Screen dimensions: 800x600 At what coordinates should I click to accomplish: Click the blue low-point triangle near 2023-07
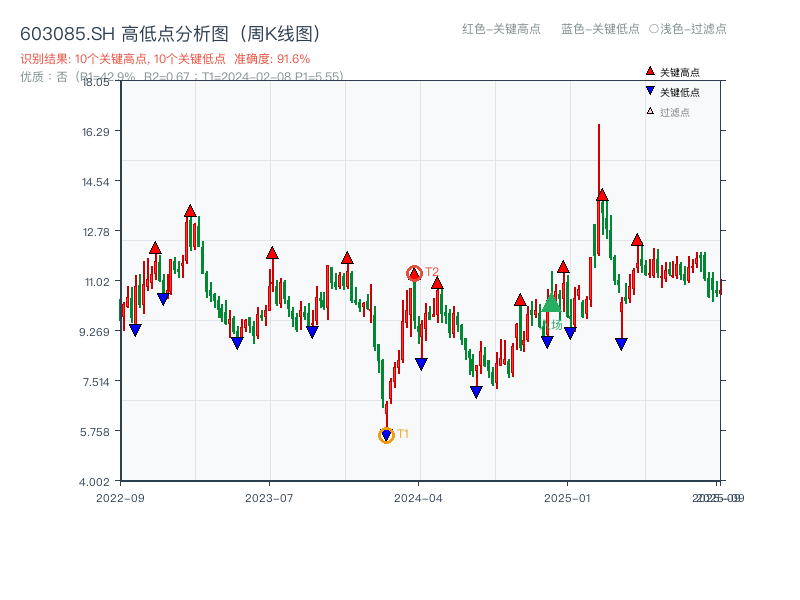(x=238, y=340)
